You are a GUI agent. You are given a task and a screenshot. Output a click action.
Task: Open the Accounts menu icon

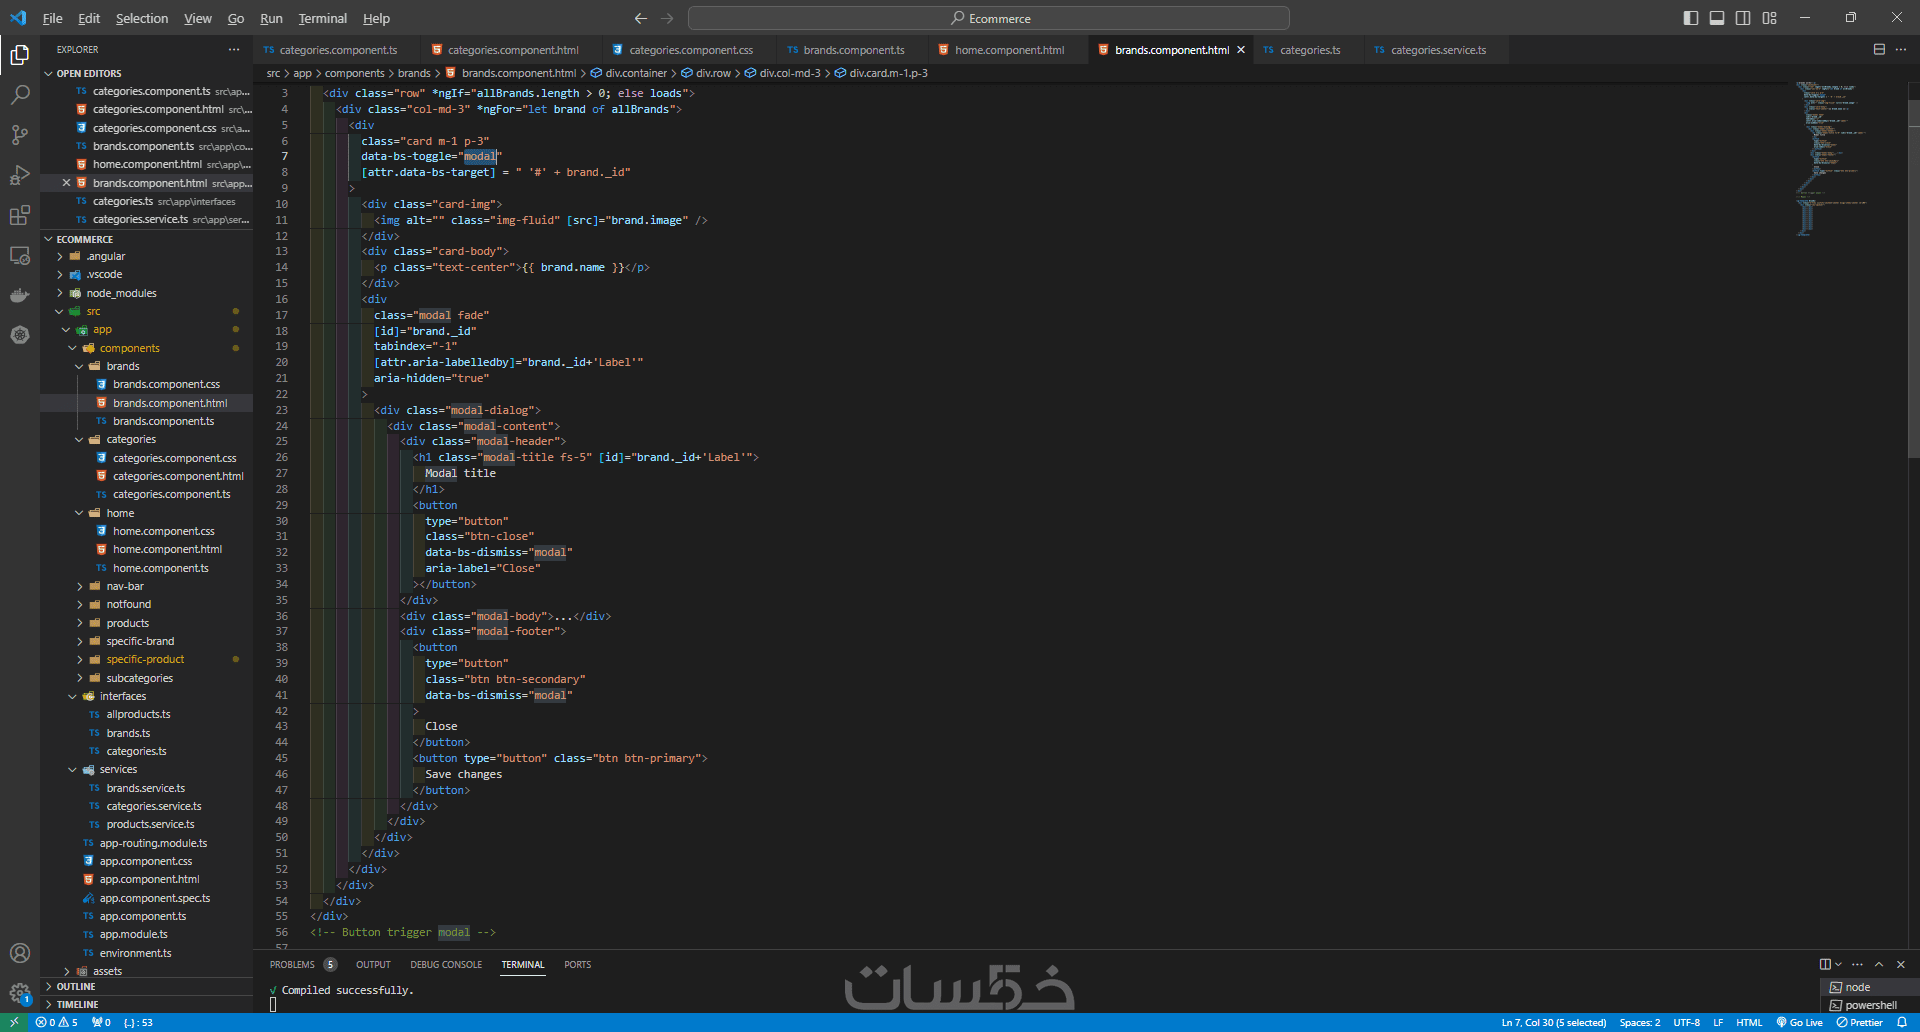[x=19, y=953]
